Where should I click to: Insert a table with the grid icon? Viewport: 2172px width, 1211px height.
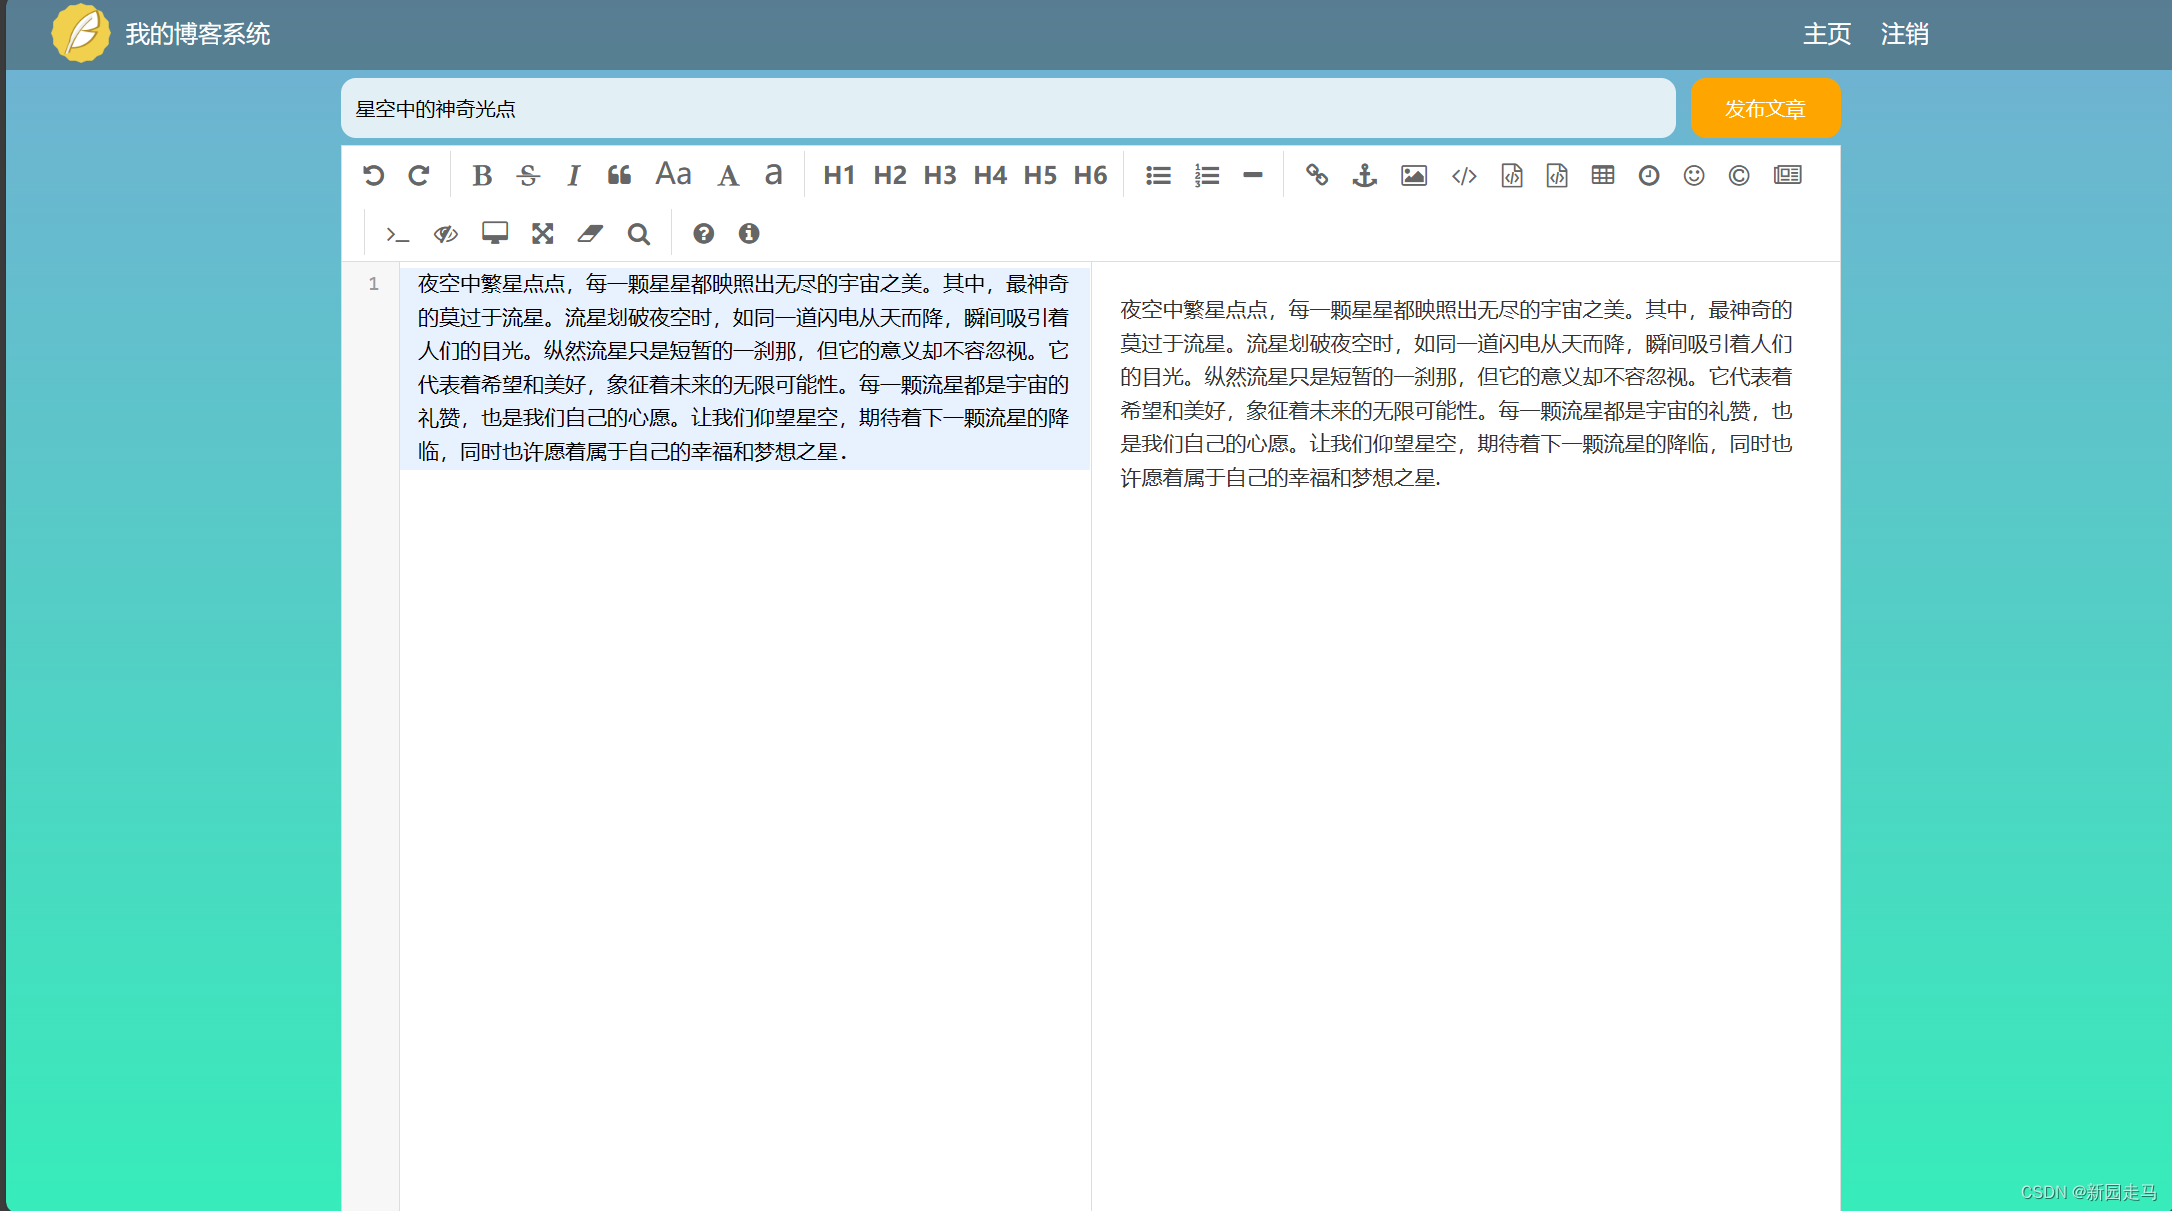pos(1602,176)
